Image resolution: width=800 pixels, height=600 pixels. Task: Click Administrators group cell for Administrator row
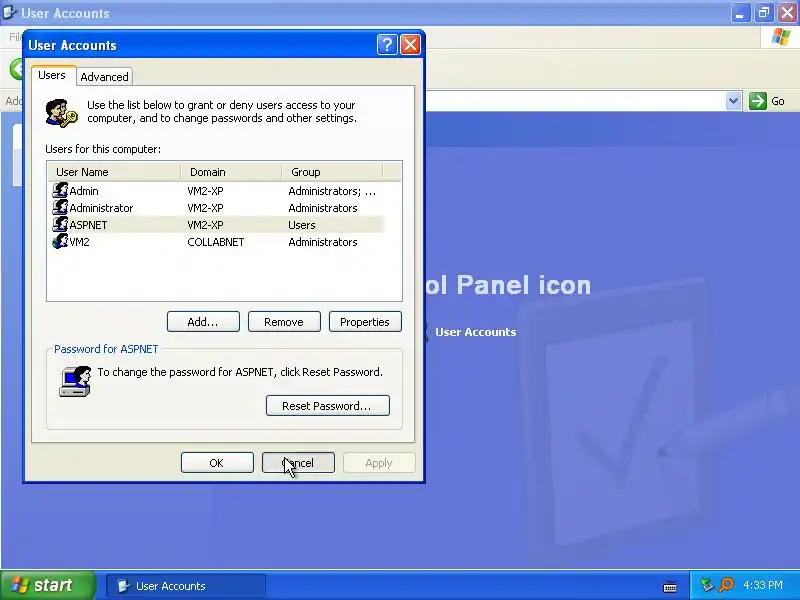pos(322,208)
